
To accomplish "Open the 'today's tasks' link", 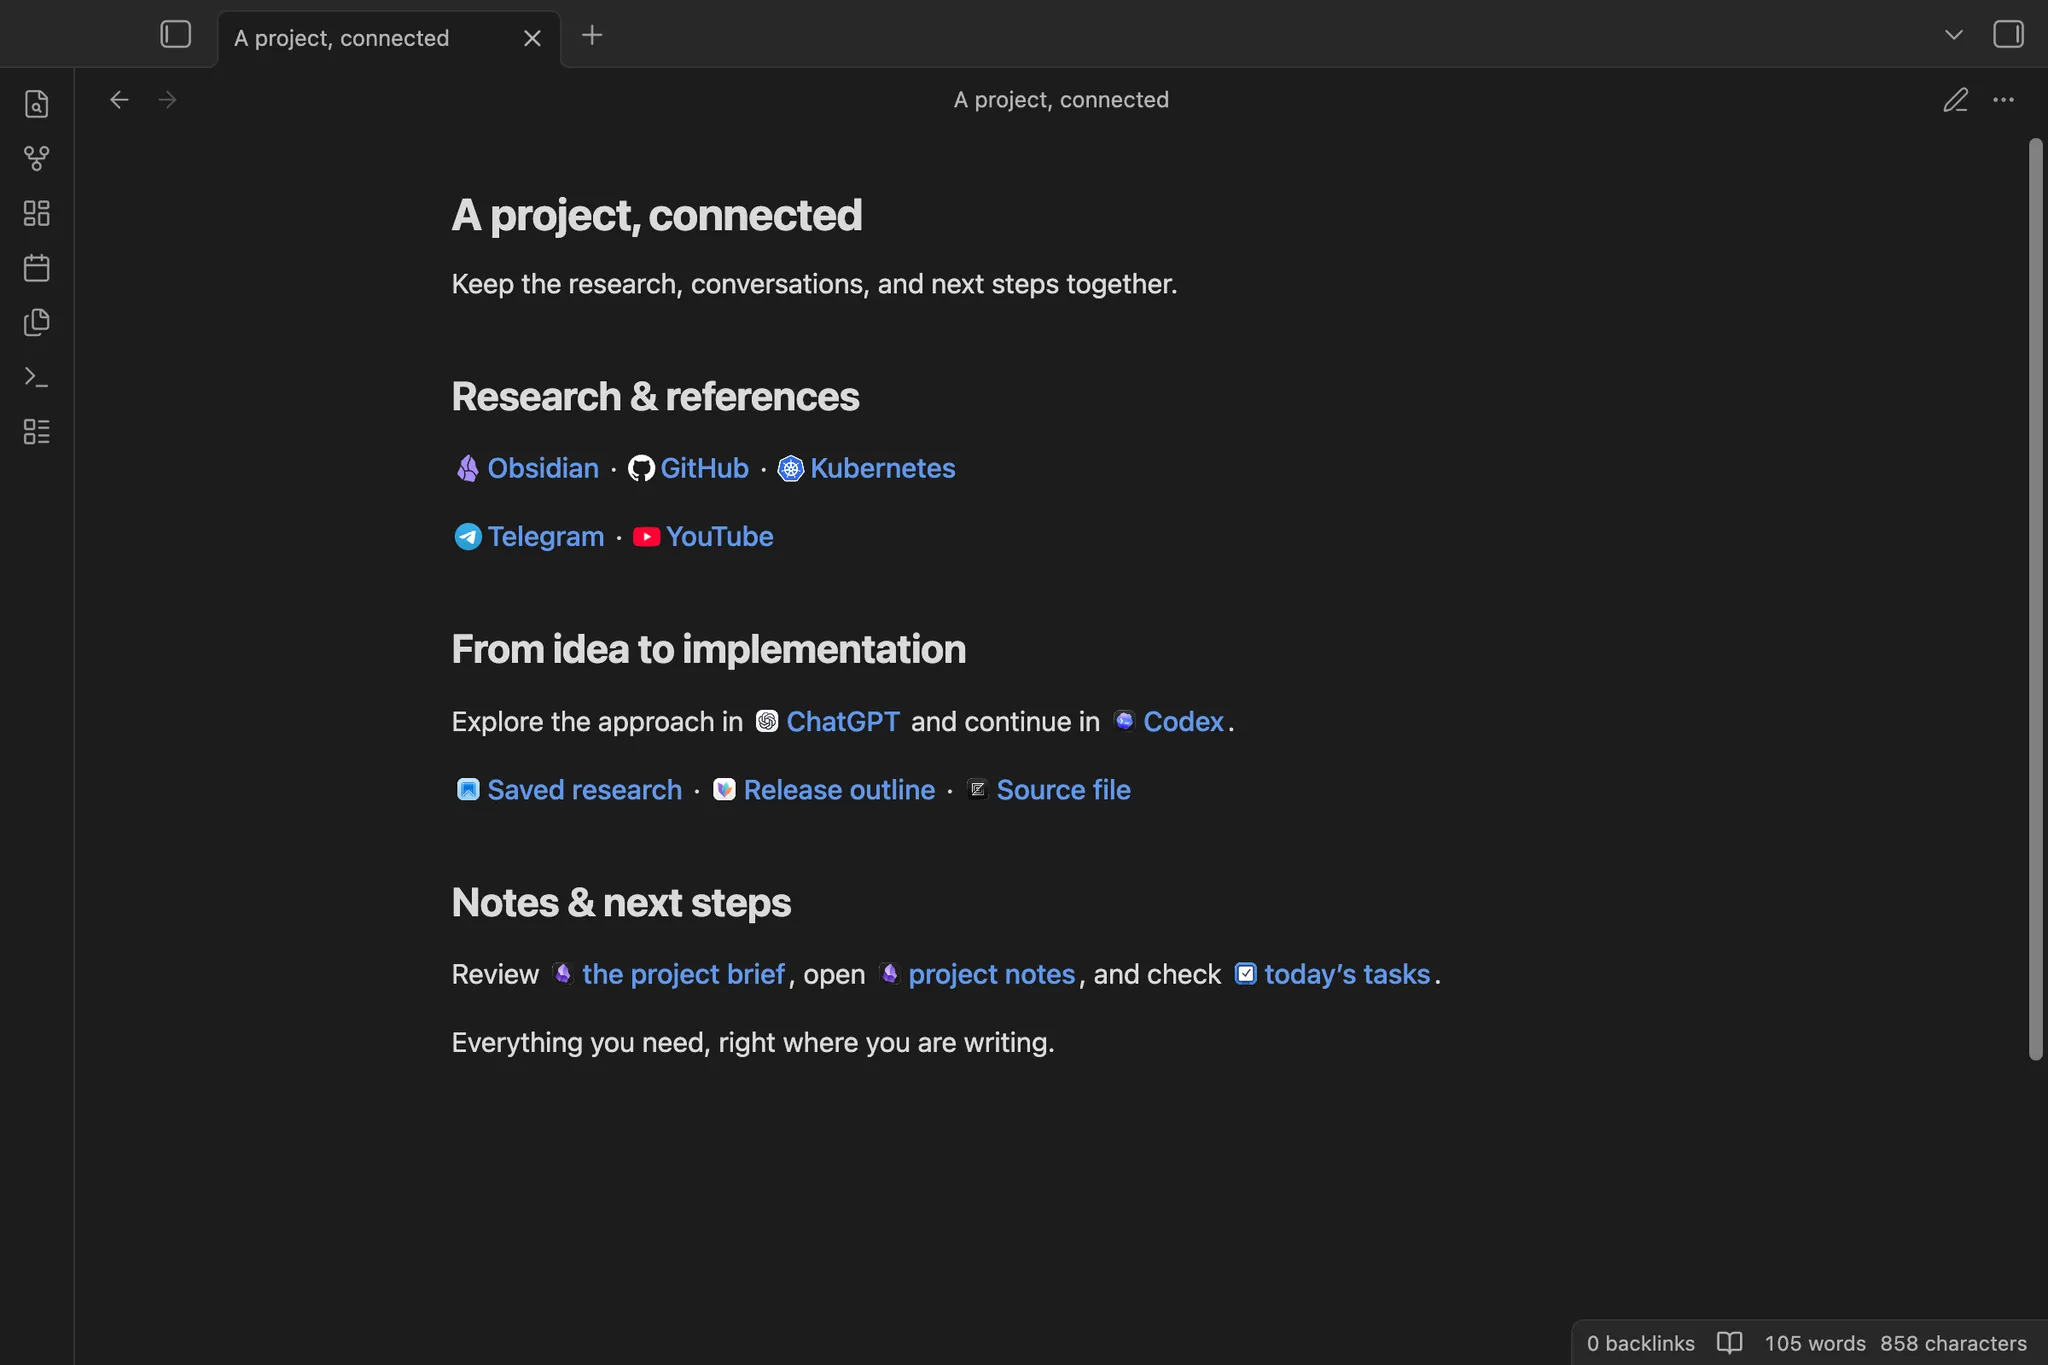I will (1347, 975).
